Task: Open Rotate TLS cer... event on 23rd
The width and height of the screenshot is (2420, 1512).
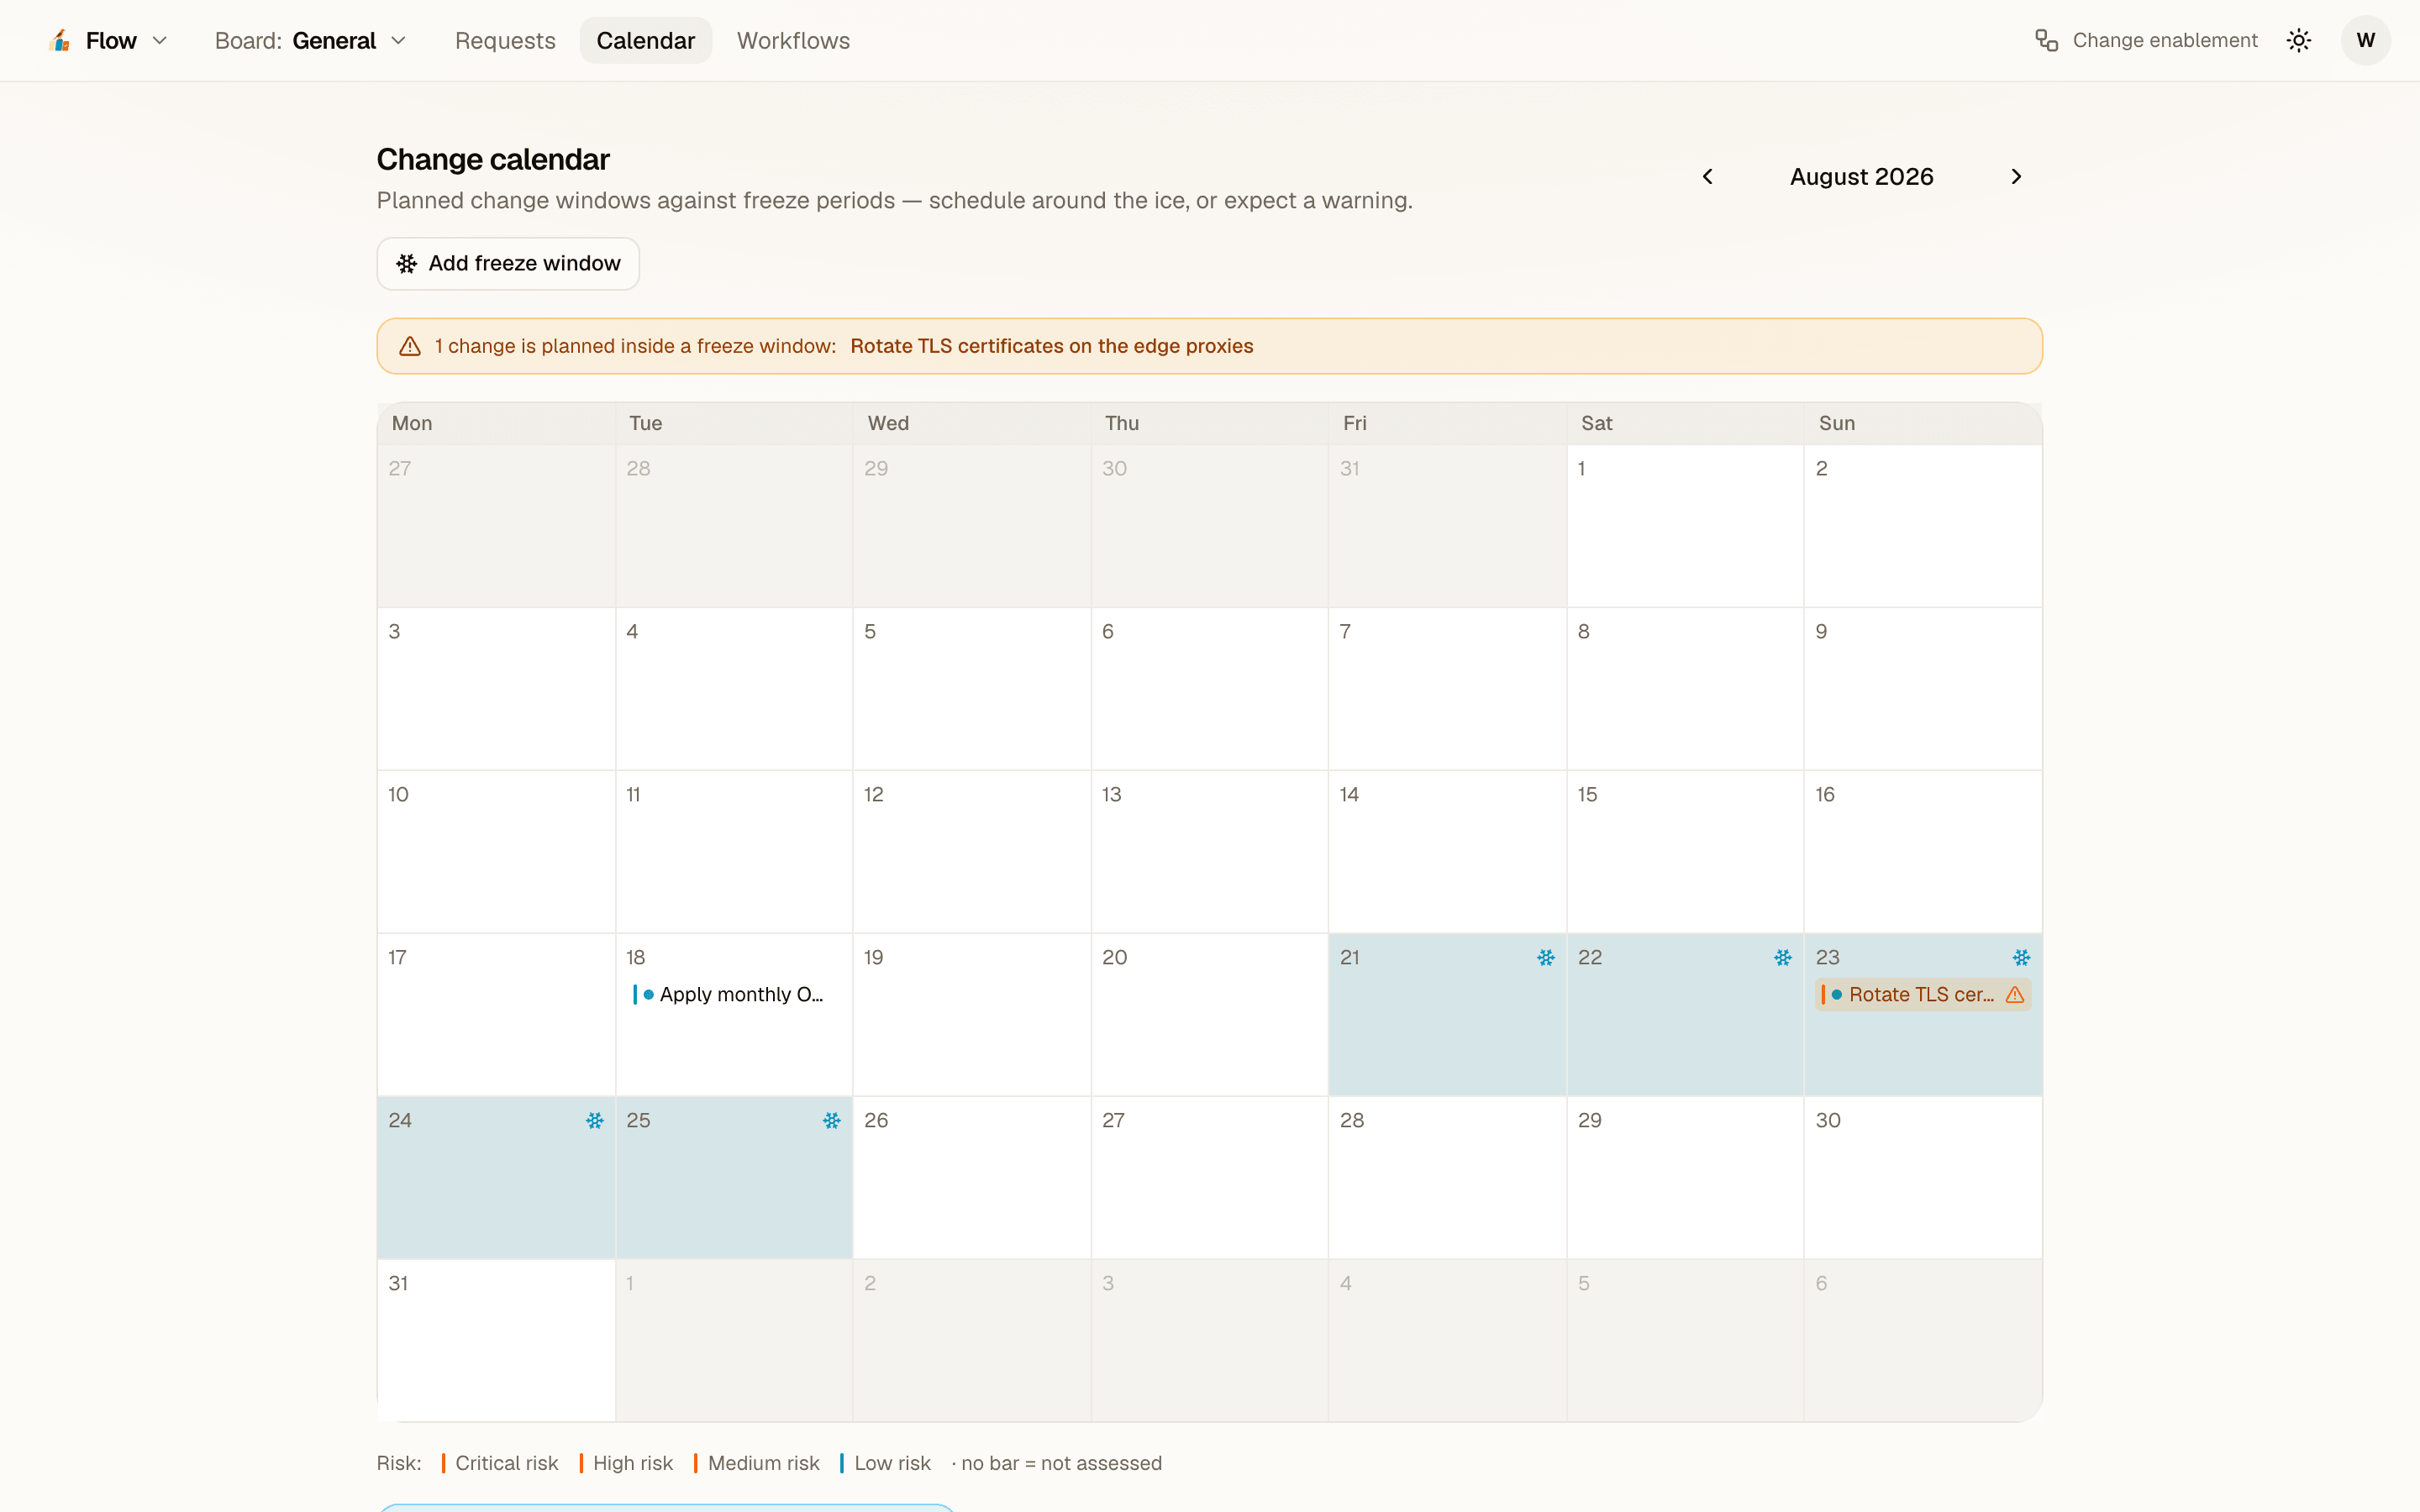Action: pos(1922,995)
